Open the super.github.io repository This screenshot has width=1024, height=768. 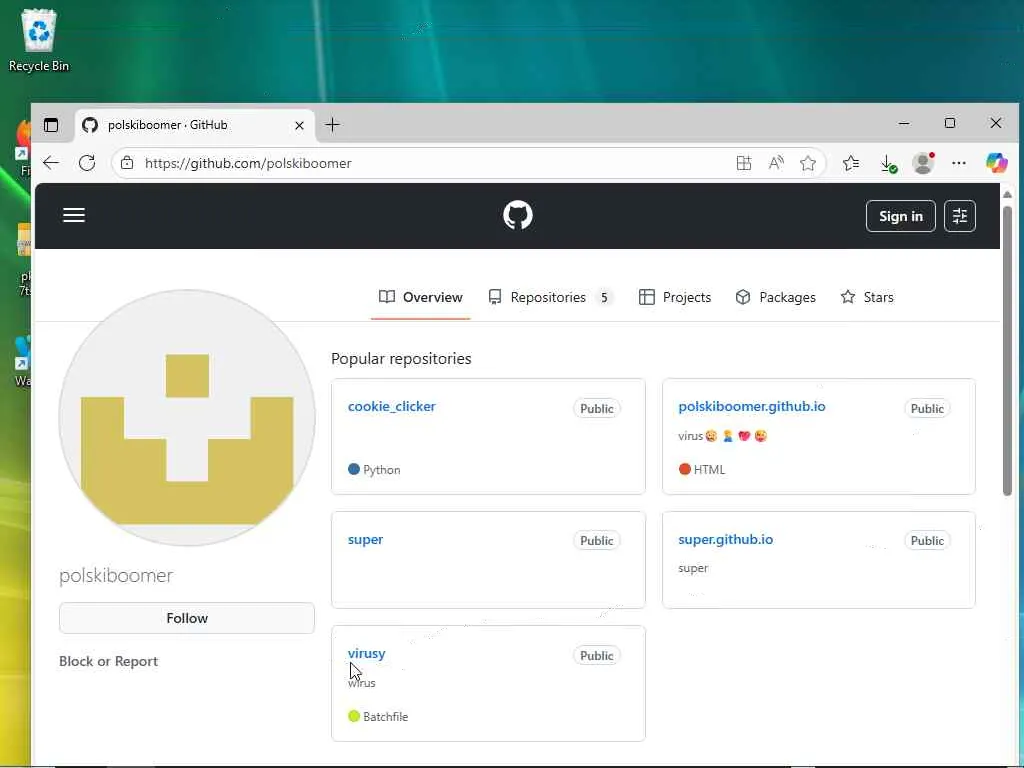[726, 539]
